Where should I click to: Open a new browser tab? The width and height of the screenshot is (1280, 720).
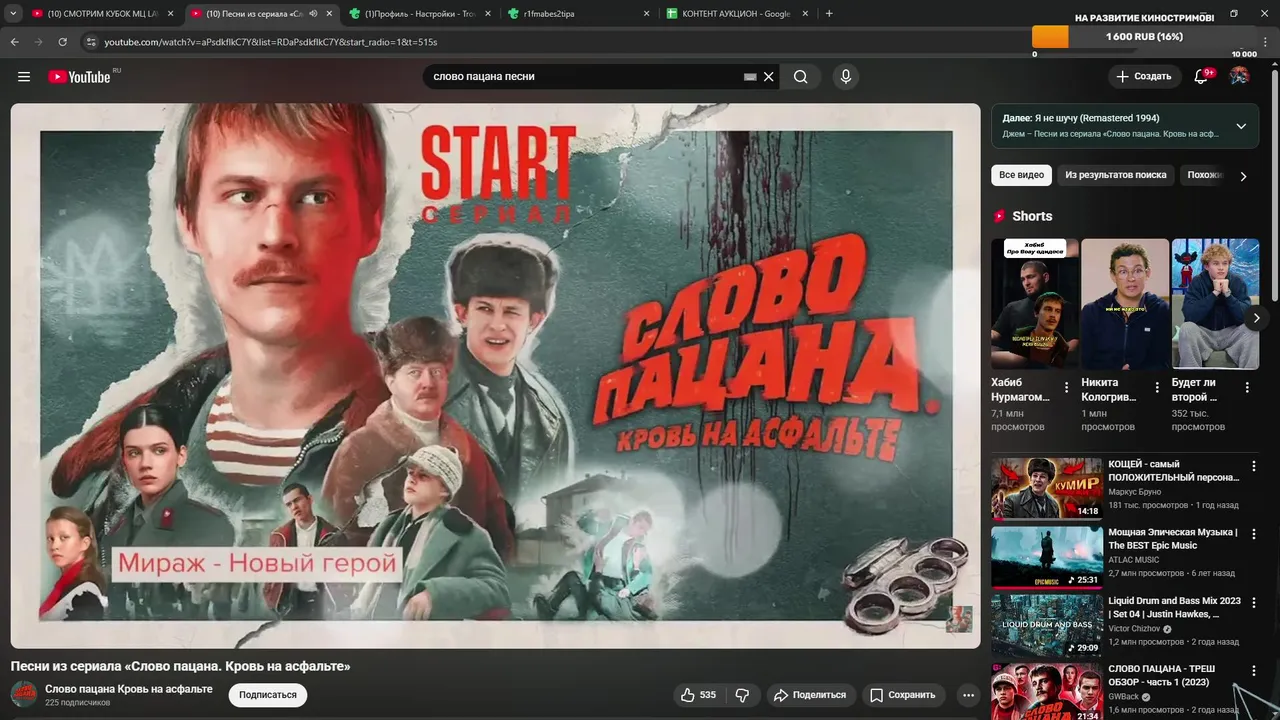[829, 14]
